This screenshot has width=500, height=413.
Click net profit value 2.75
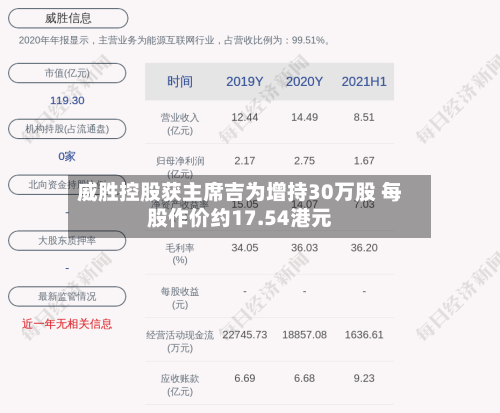pyautogui.click(x=304, y=161)
